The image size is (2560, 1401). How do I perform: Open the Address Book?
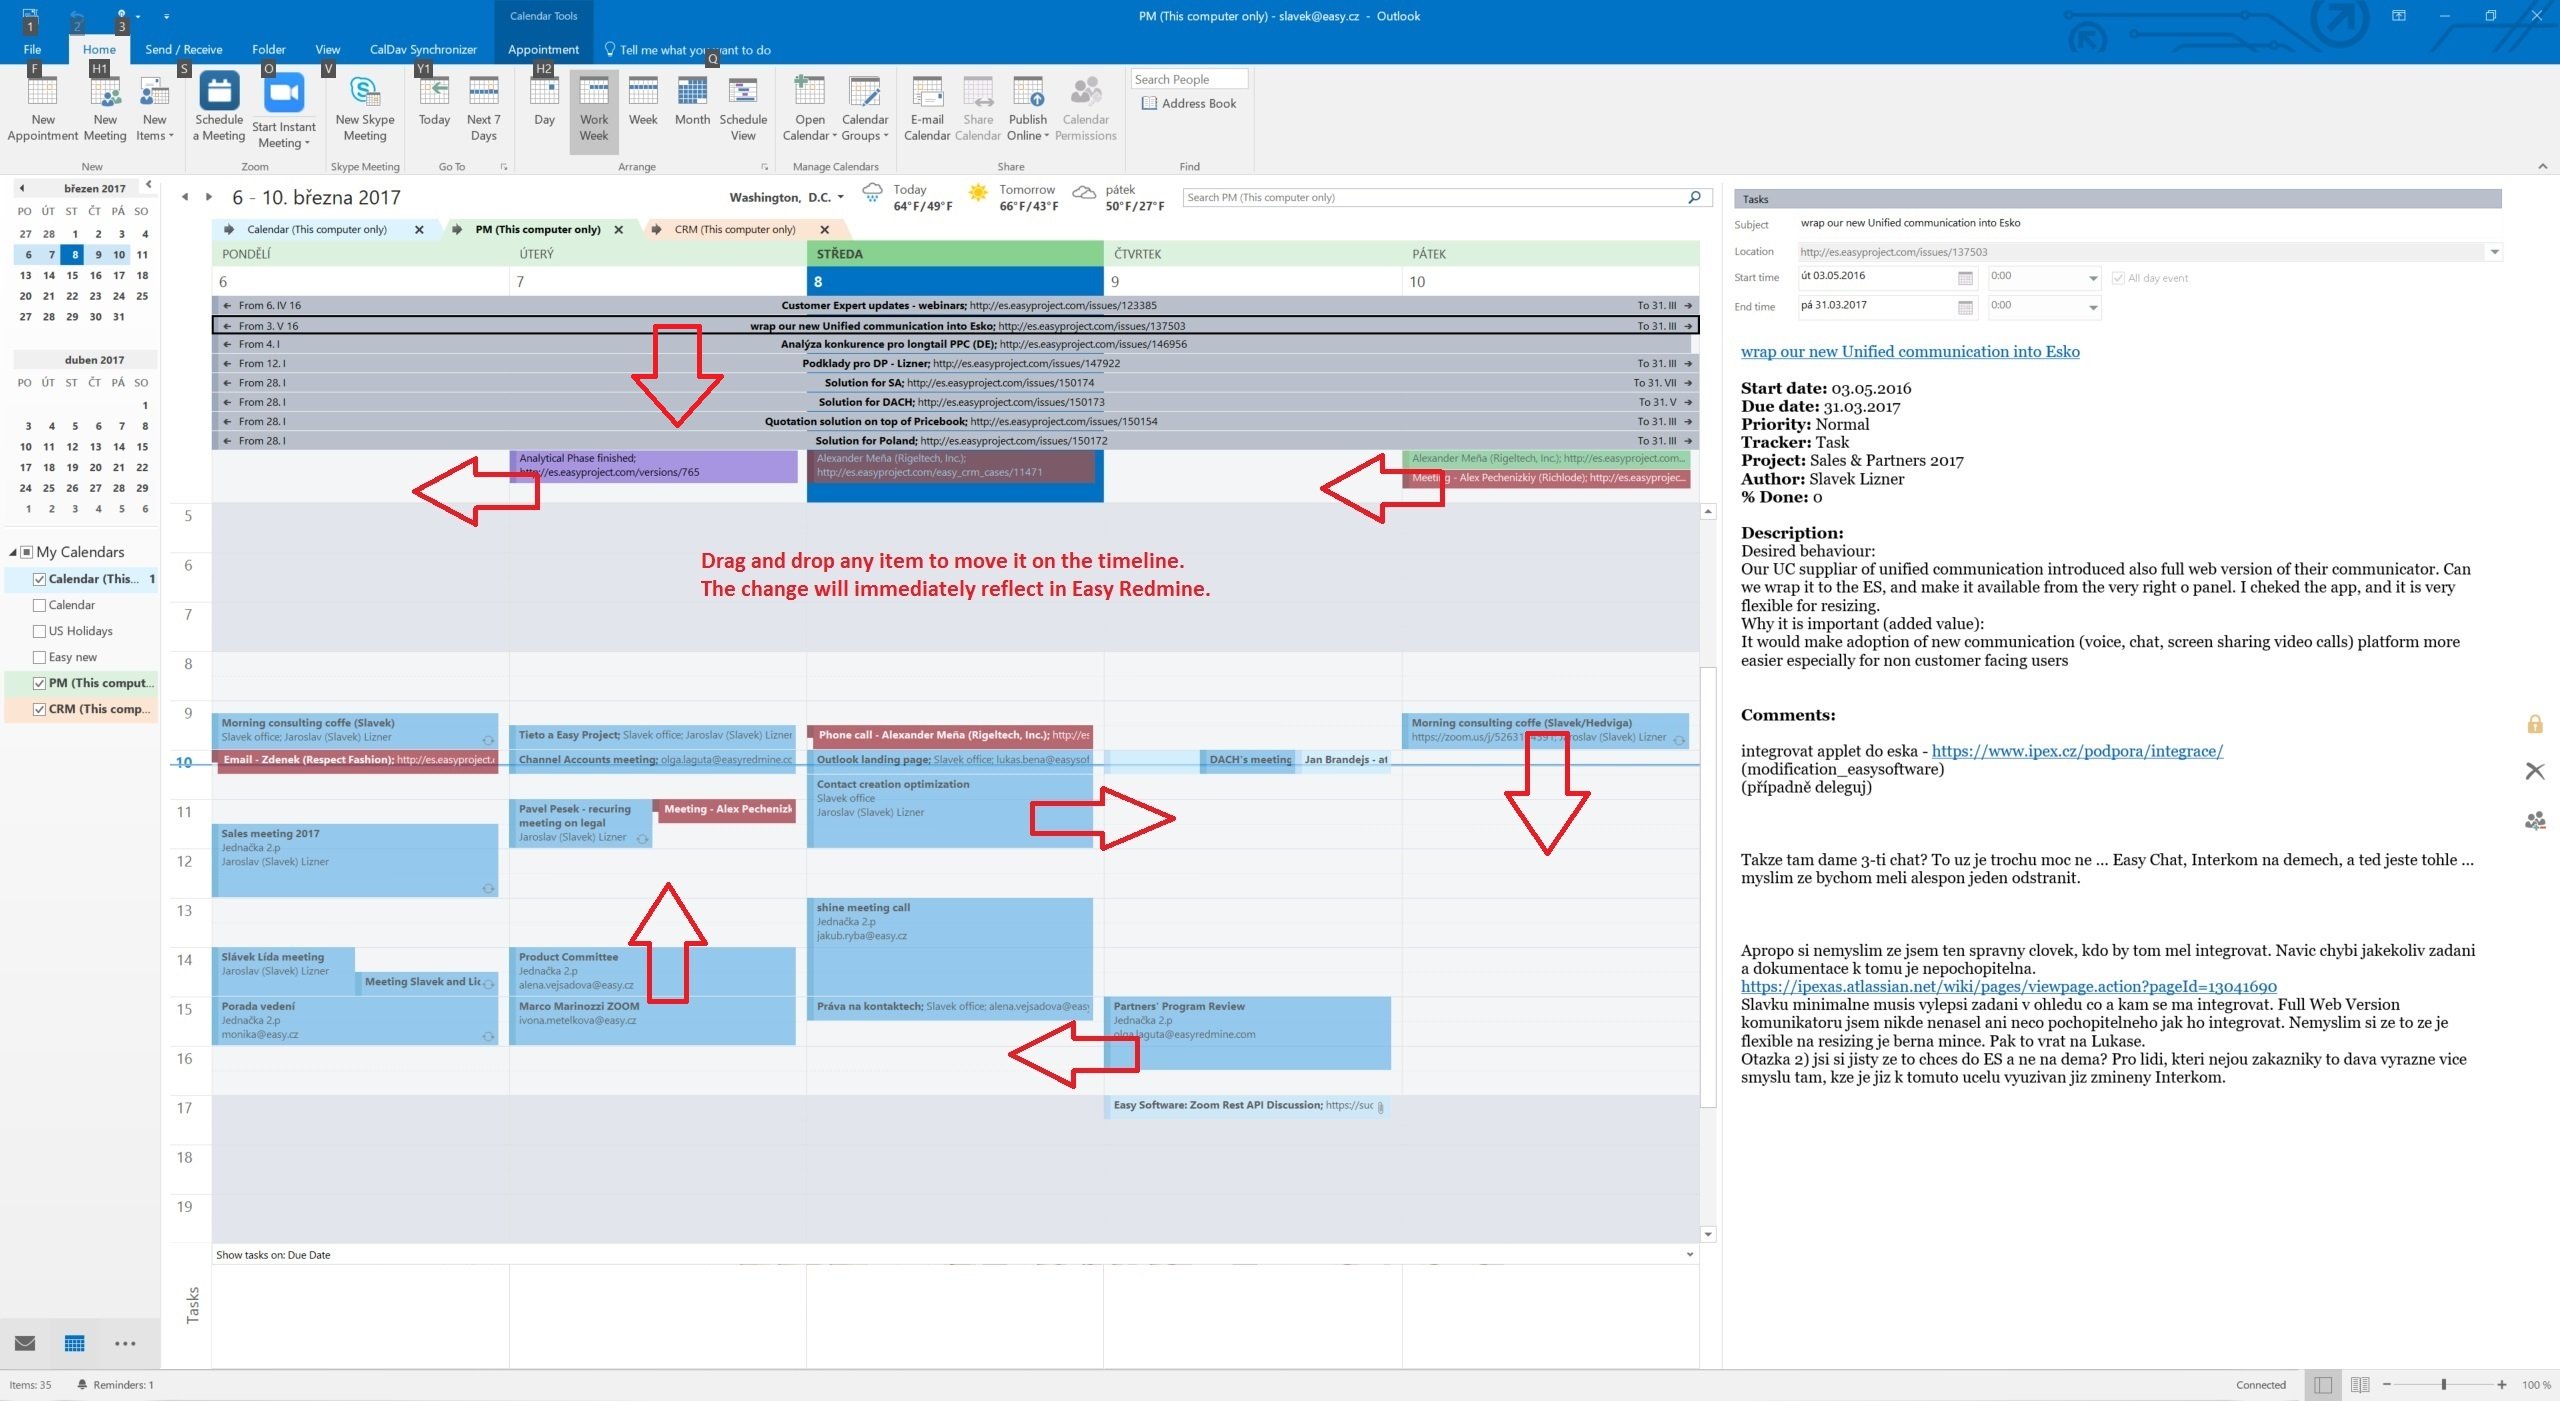coord(1188,103)
